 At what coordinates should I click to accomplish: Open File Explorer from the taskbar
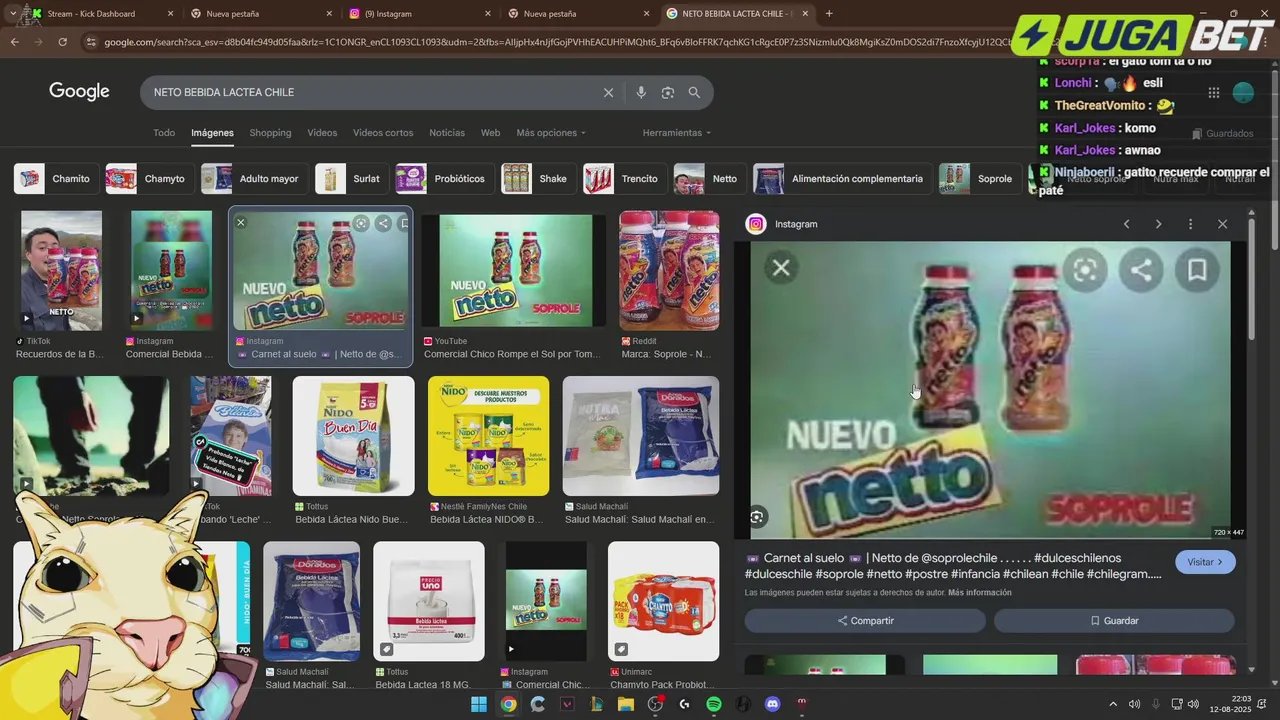click(x=626, y=704)
